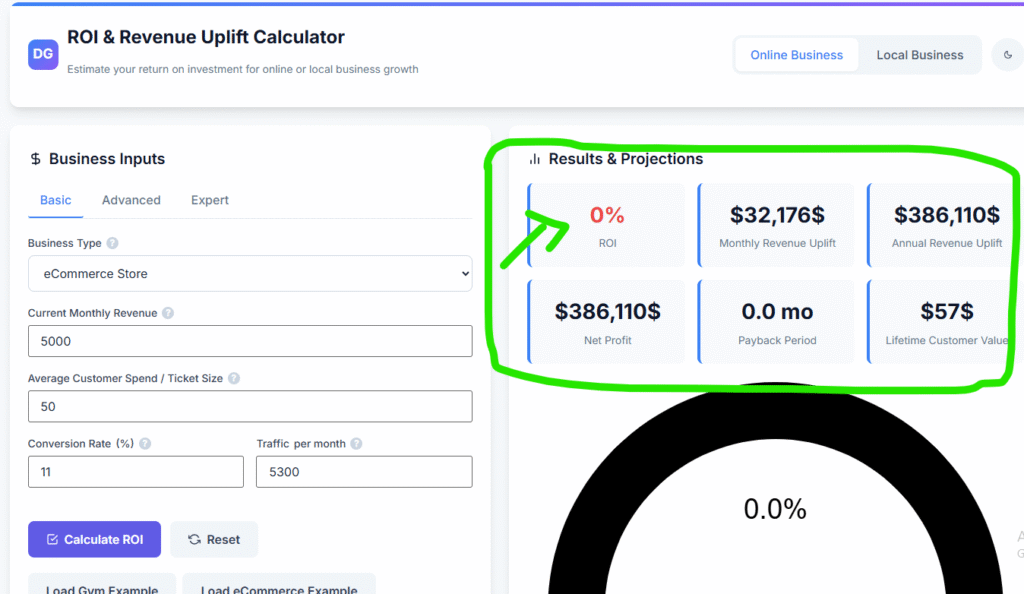Click help icon next to Business Type
Viewport: 1024px width, 594px height.
112,243
